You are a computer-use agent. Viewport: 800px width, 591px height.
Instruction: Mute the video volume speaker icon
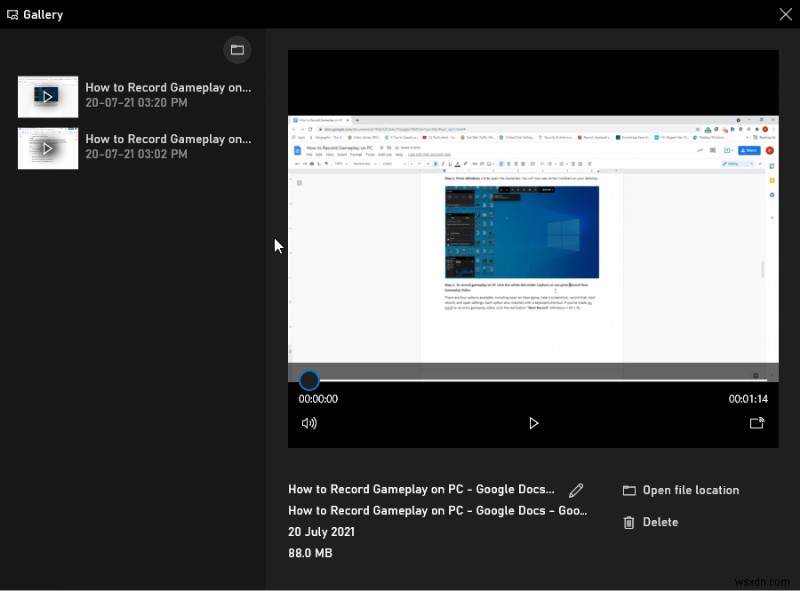(309, 423)
